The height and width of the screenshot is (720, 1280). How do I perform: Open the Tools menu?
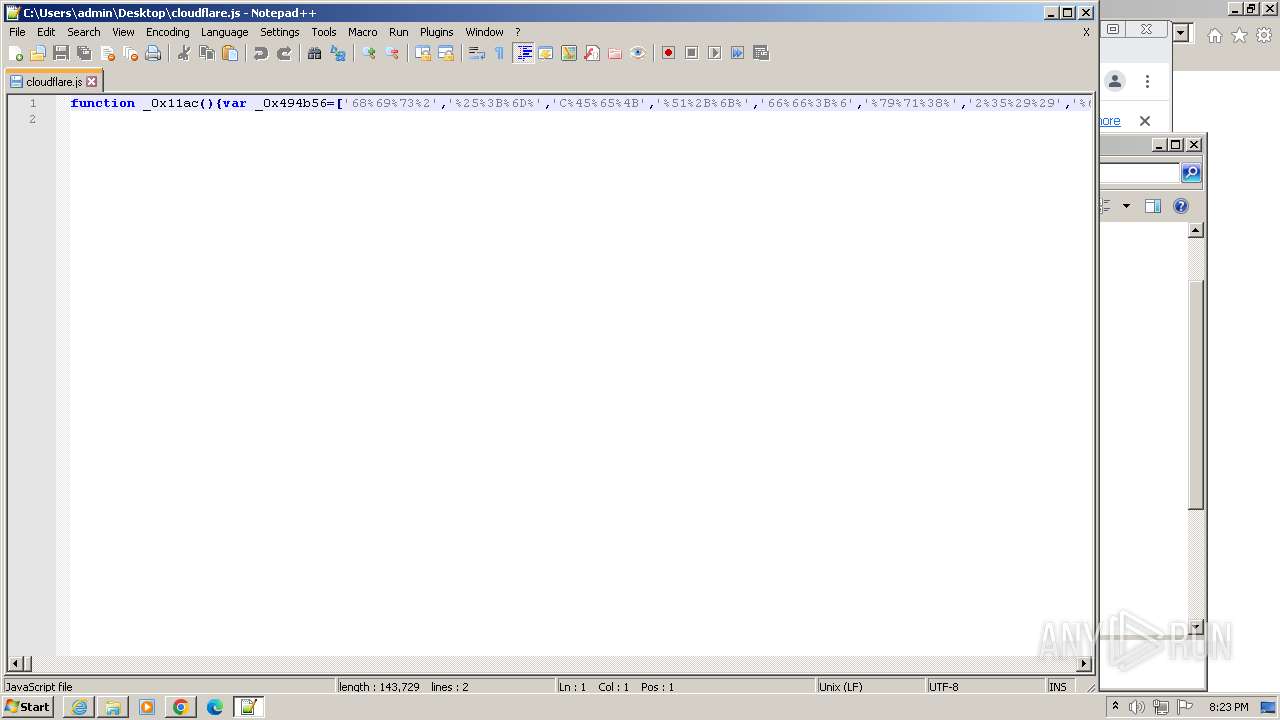click(x=324, y=32)
